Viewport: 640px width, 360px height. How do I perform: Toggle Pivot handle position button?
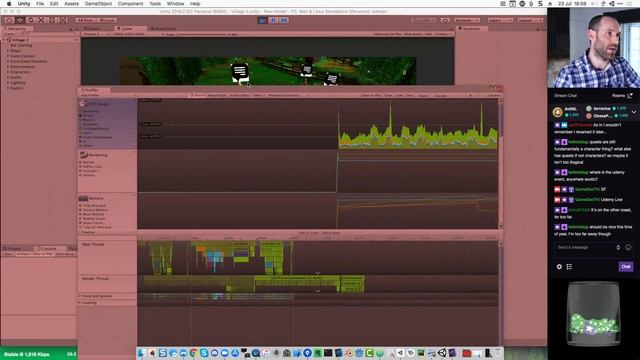pos(85,20)
